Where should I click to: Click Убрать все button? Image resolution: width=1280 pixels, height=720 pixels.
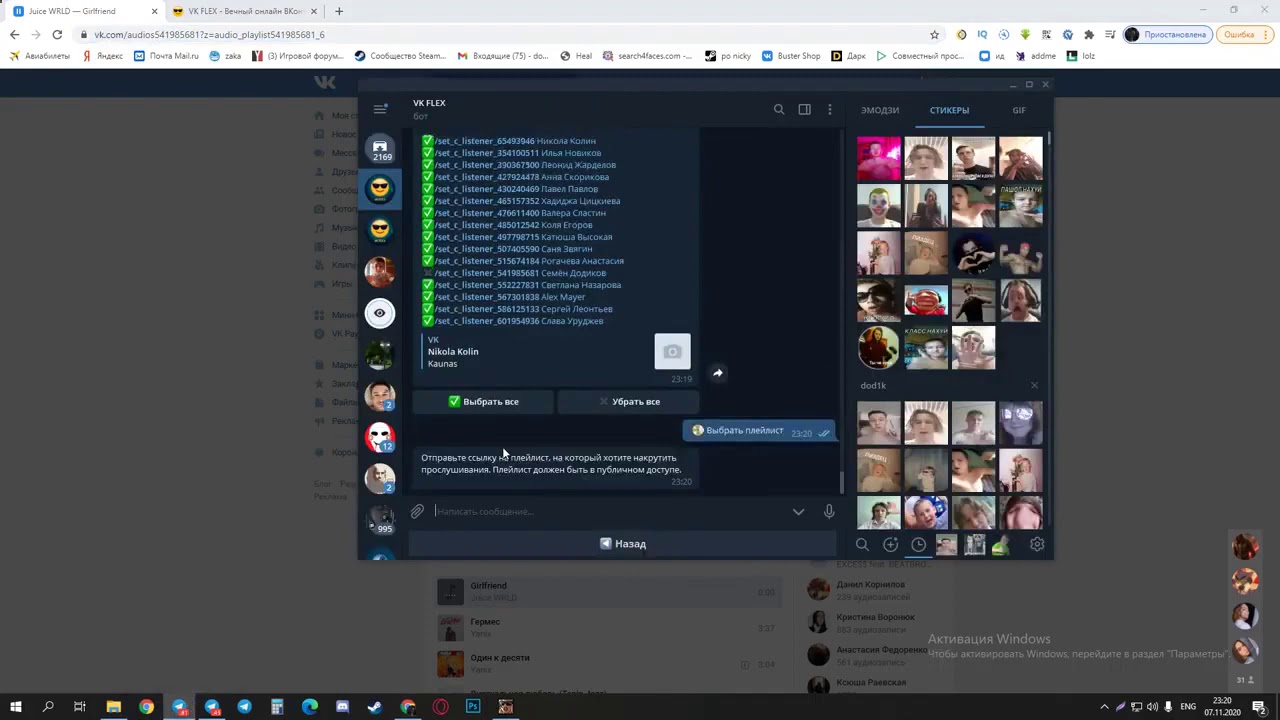(629, 401)
